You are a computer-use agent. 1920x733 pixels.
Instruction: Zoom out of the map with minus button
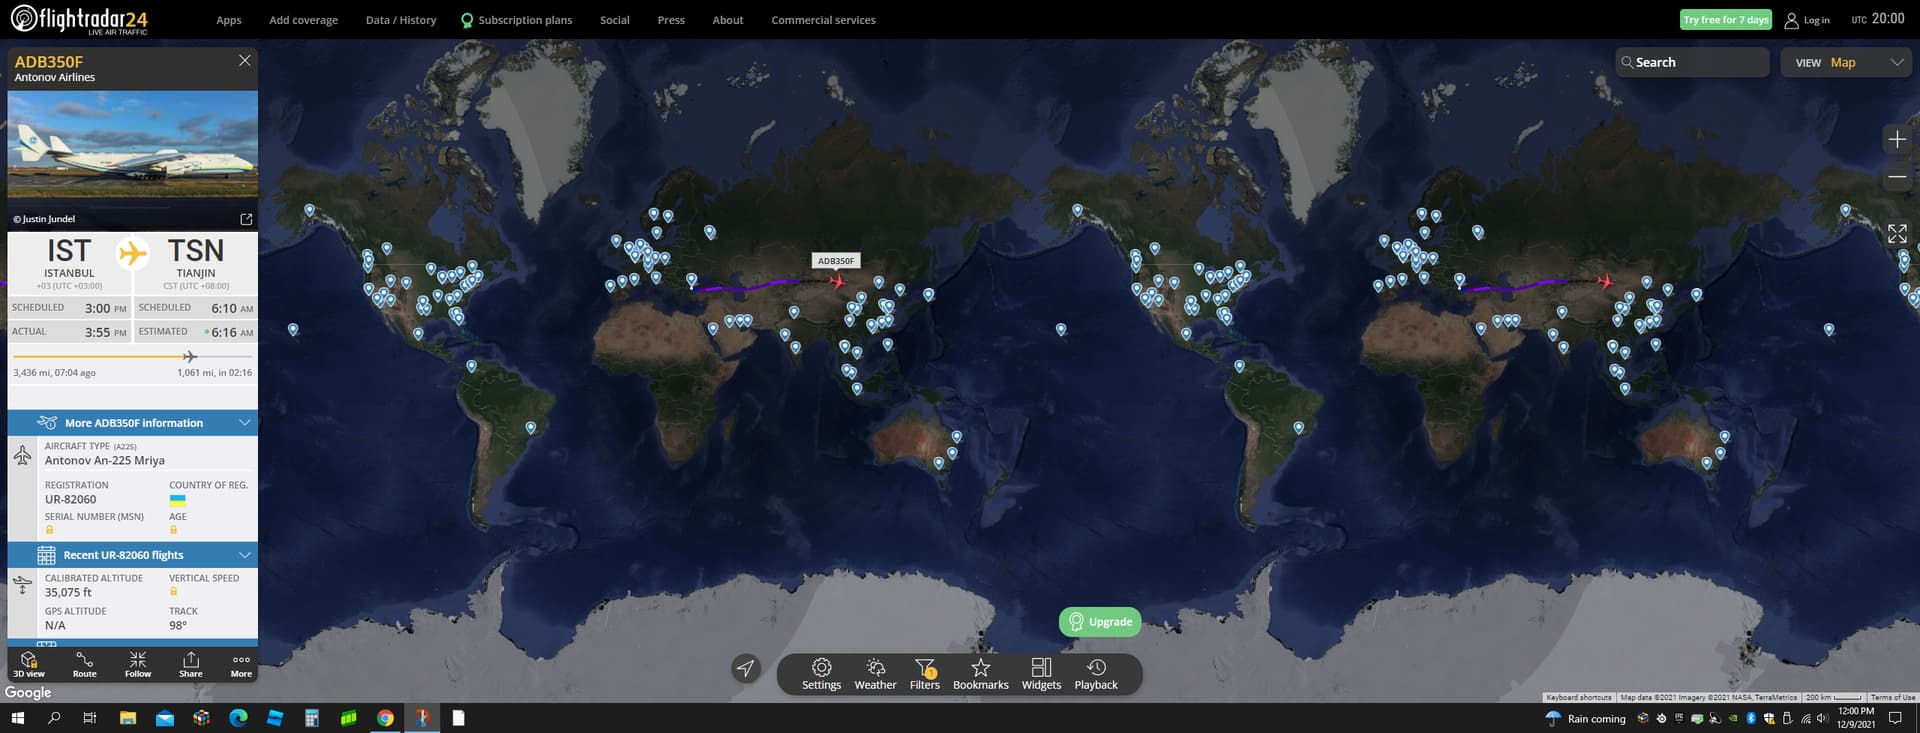point(1897,177)
